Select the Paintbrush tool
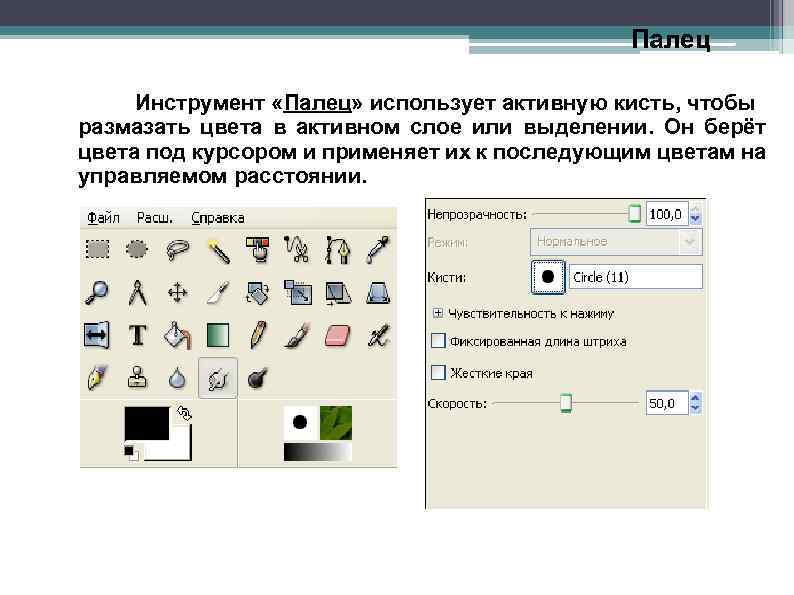The height and width of the screenshot is (595, 794). (x=297, y=335)
